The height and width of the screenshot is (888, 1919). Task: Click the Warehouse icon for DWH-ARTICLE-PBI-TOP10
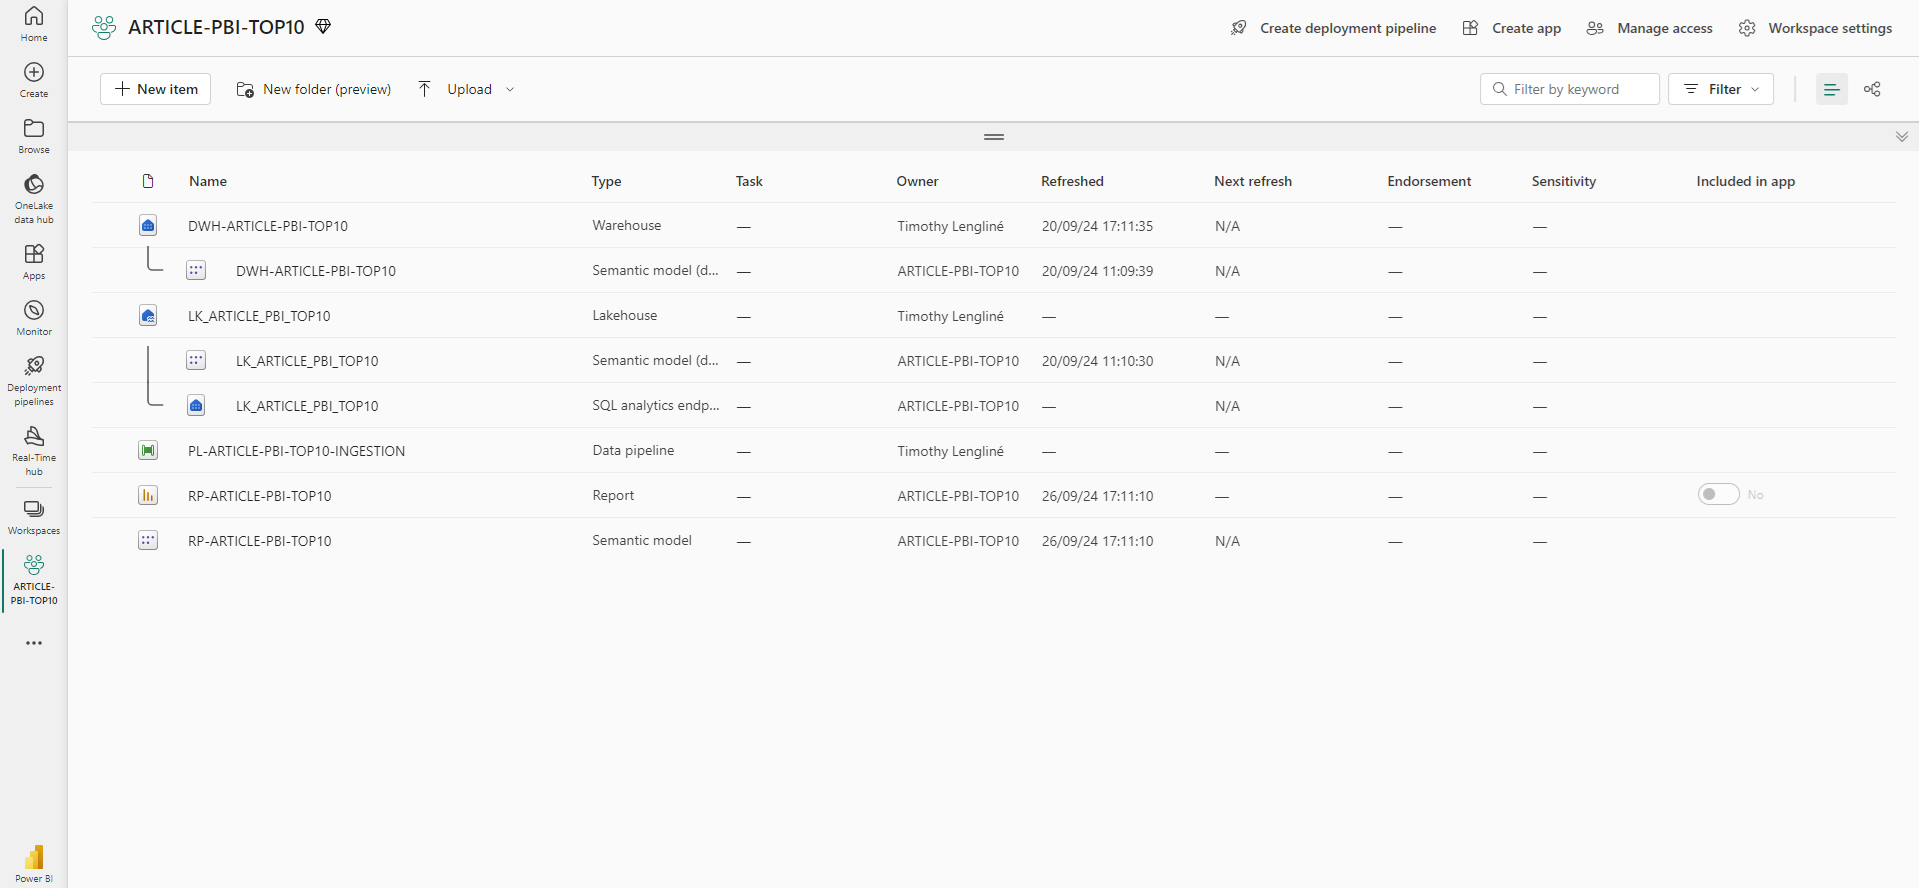pyautogui.click(x=148, y=226)
